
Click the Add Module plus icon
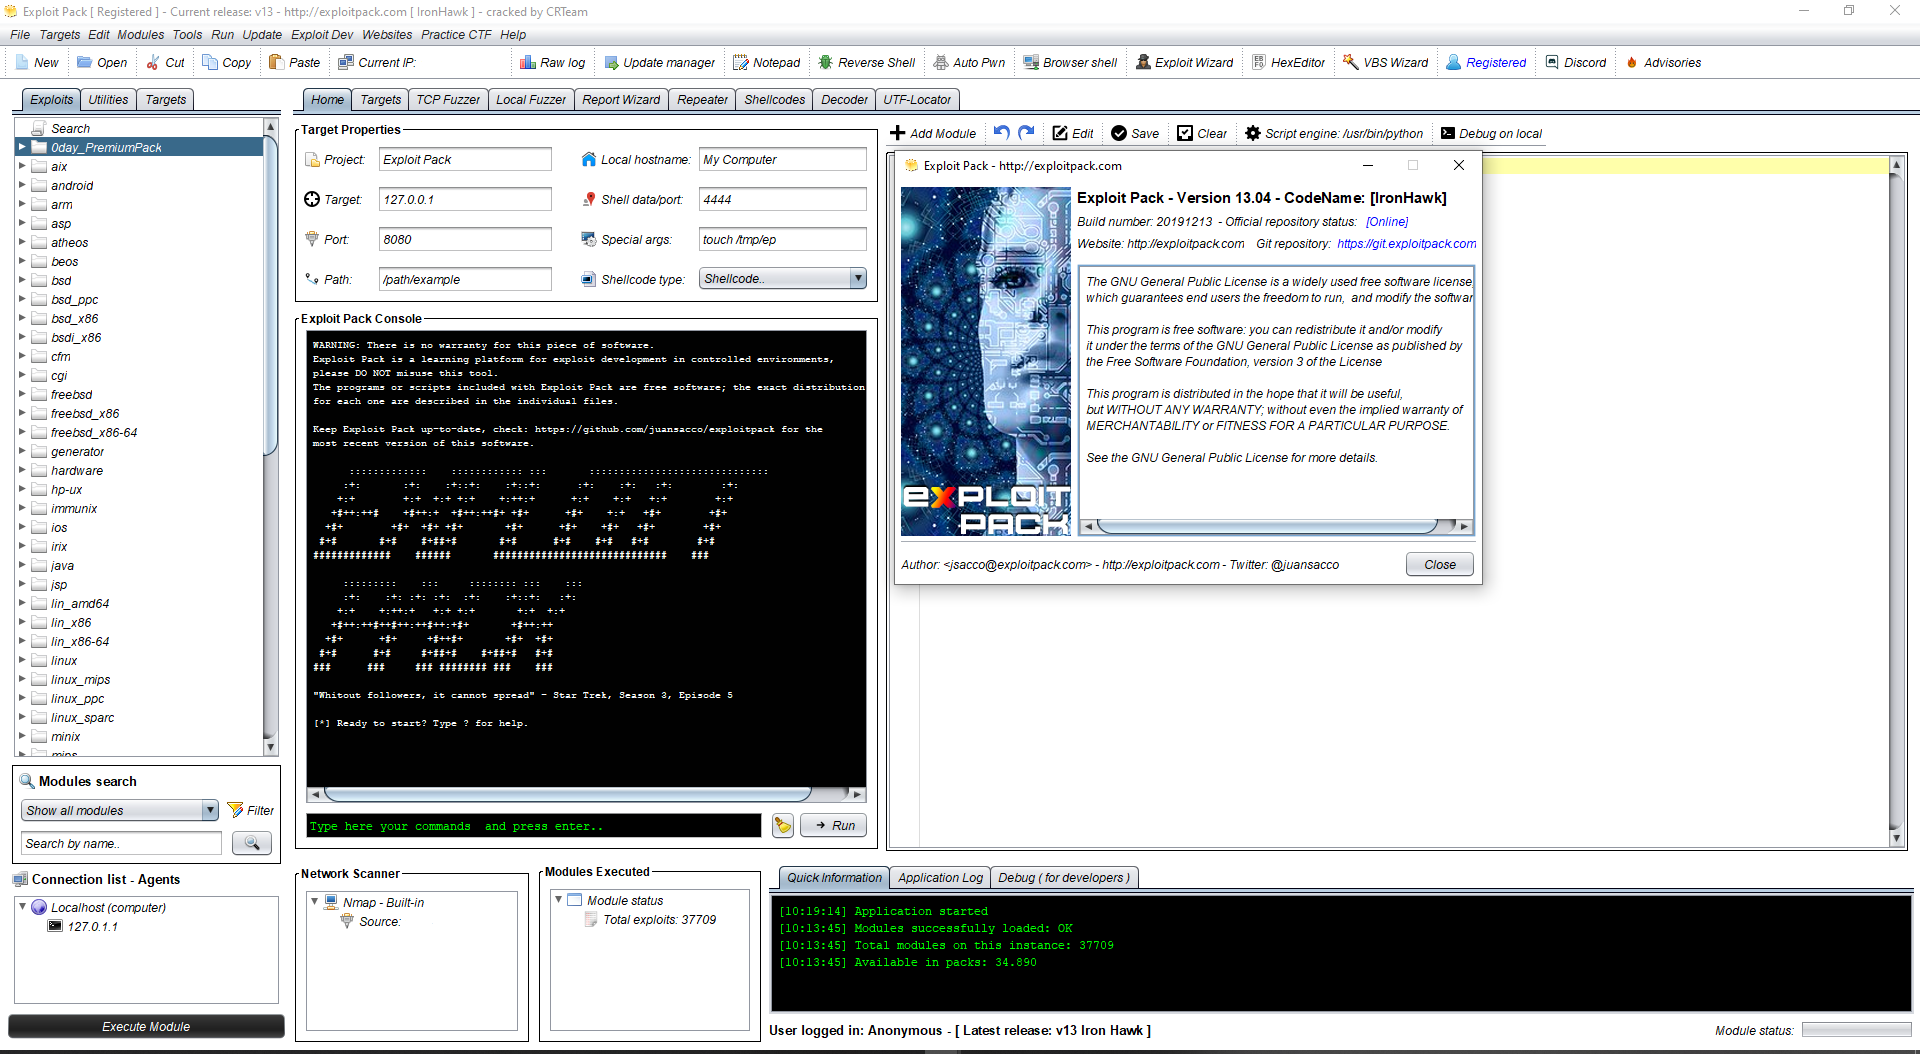(897, 133)
